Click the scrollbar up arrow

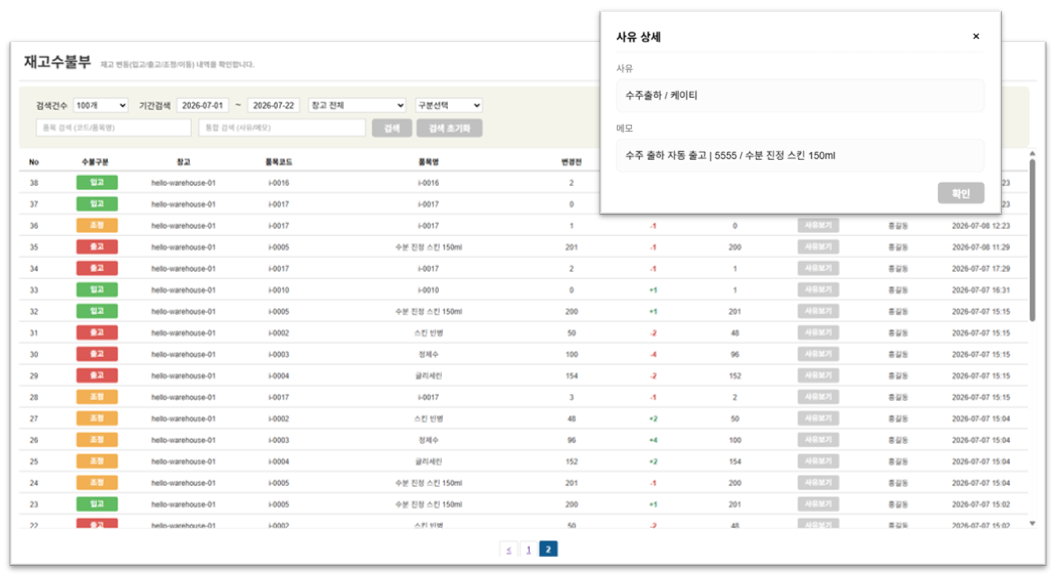1032,154
